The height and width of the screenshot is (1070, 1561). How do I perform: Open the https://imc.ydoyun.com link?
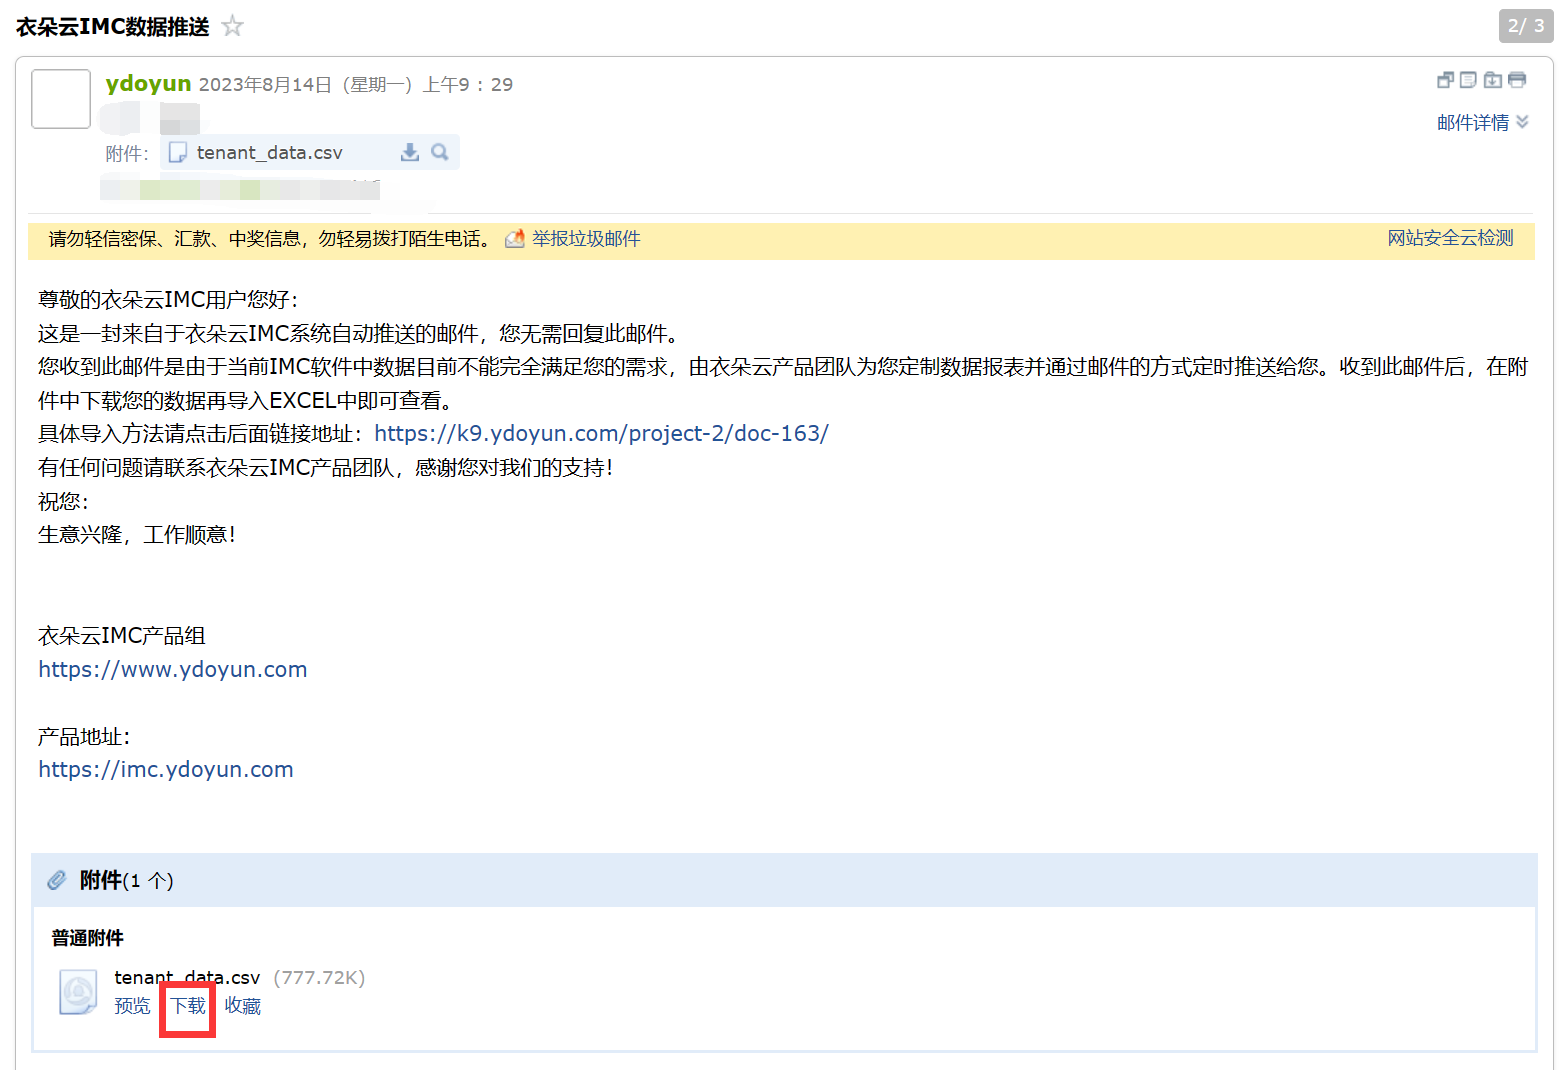pos(166,770)
